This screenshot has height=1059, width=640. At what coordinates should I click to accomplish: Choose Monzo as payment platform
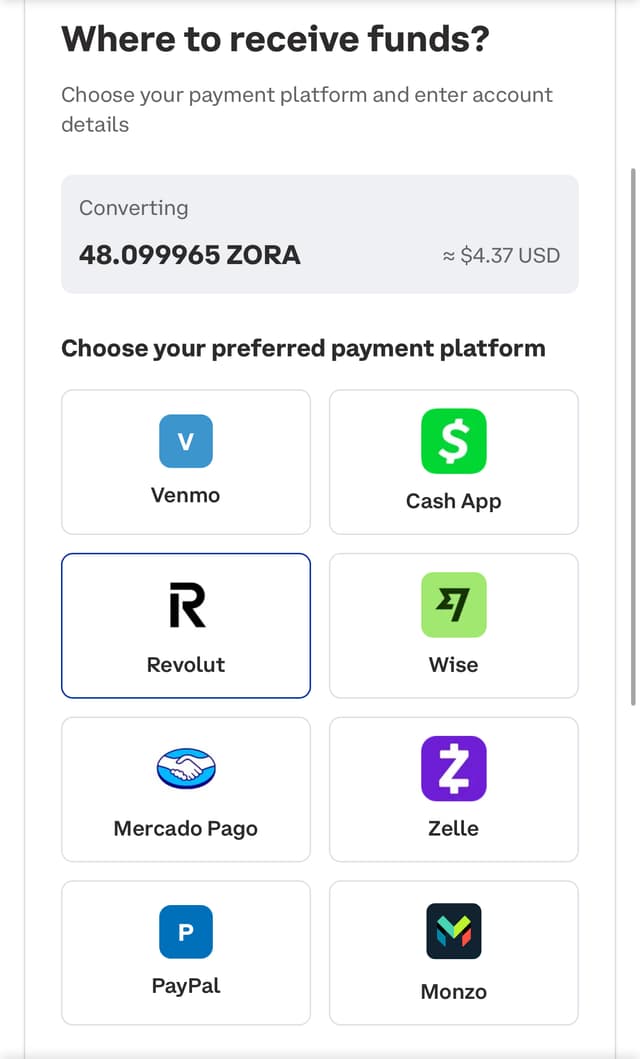pyautogui.click(x=453, y=952)
